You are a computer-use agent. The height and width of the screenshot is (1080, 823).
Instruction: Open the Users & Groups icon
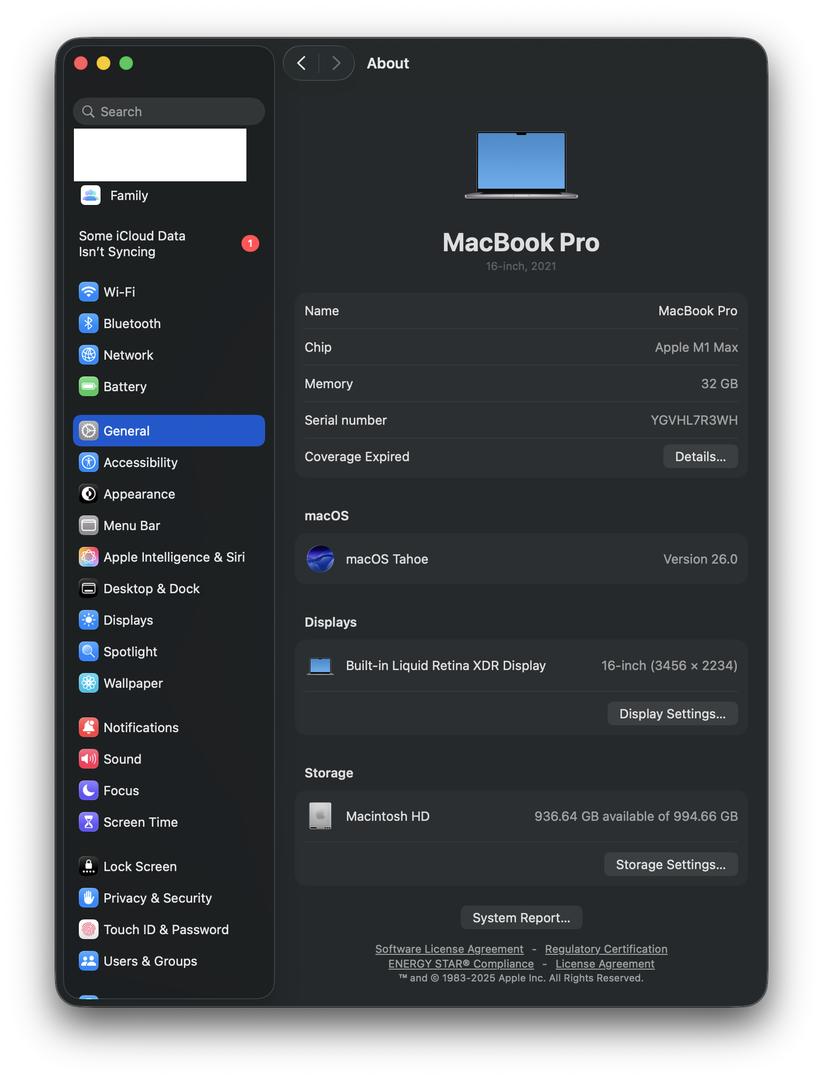click(x=88, y=962)
